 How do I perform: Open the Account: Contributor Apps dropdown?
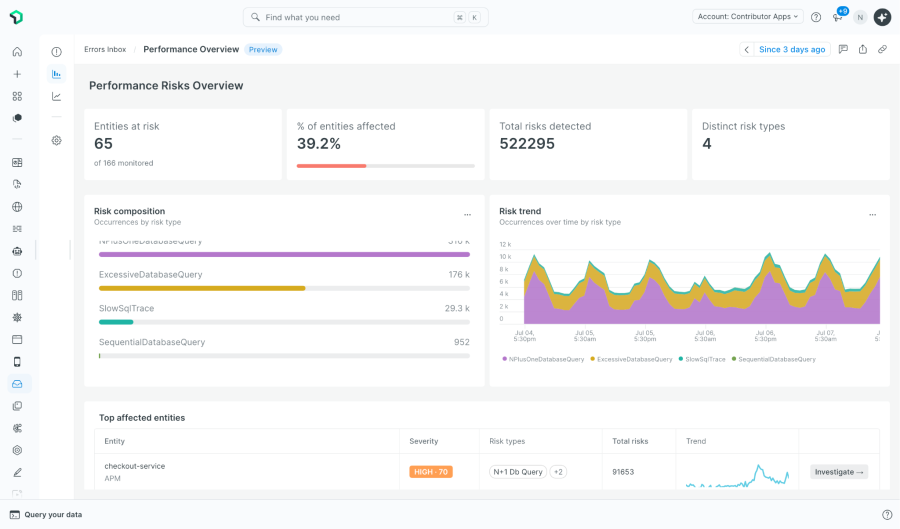747,17
